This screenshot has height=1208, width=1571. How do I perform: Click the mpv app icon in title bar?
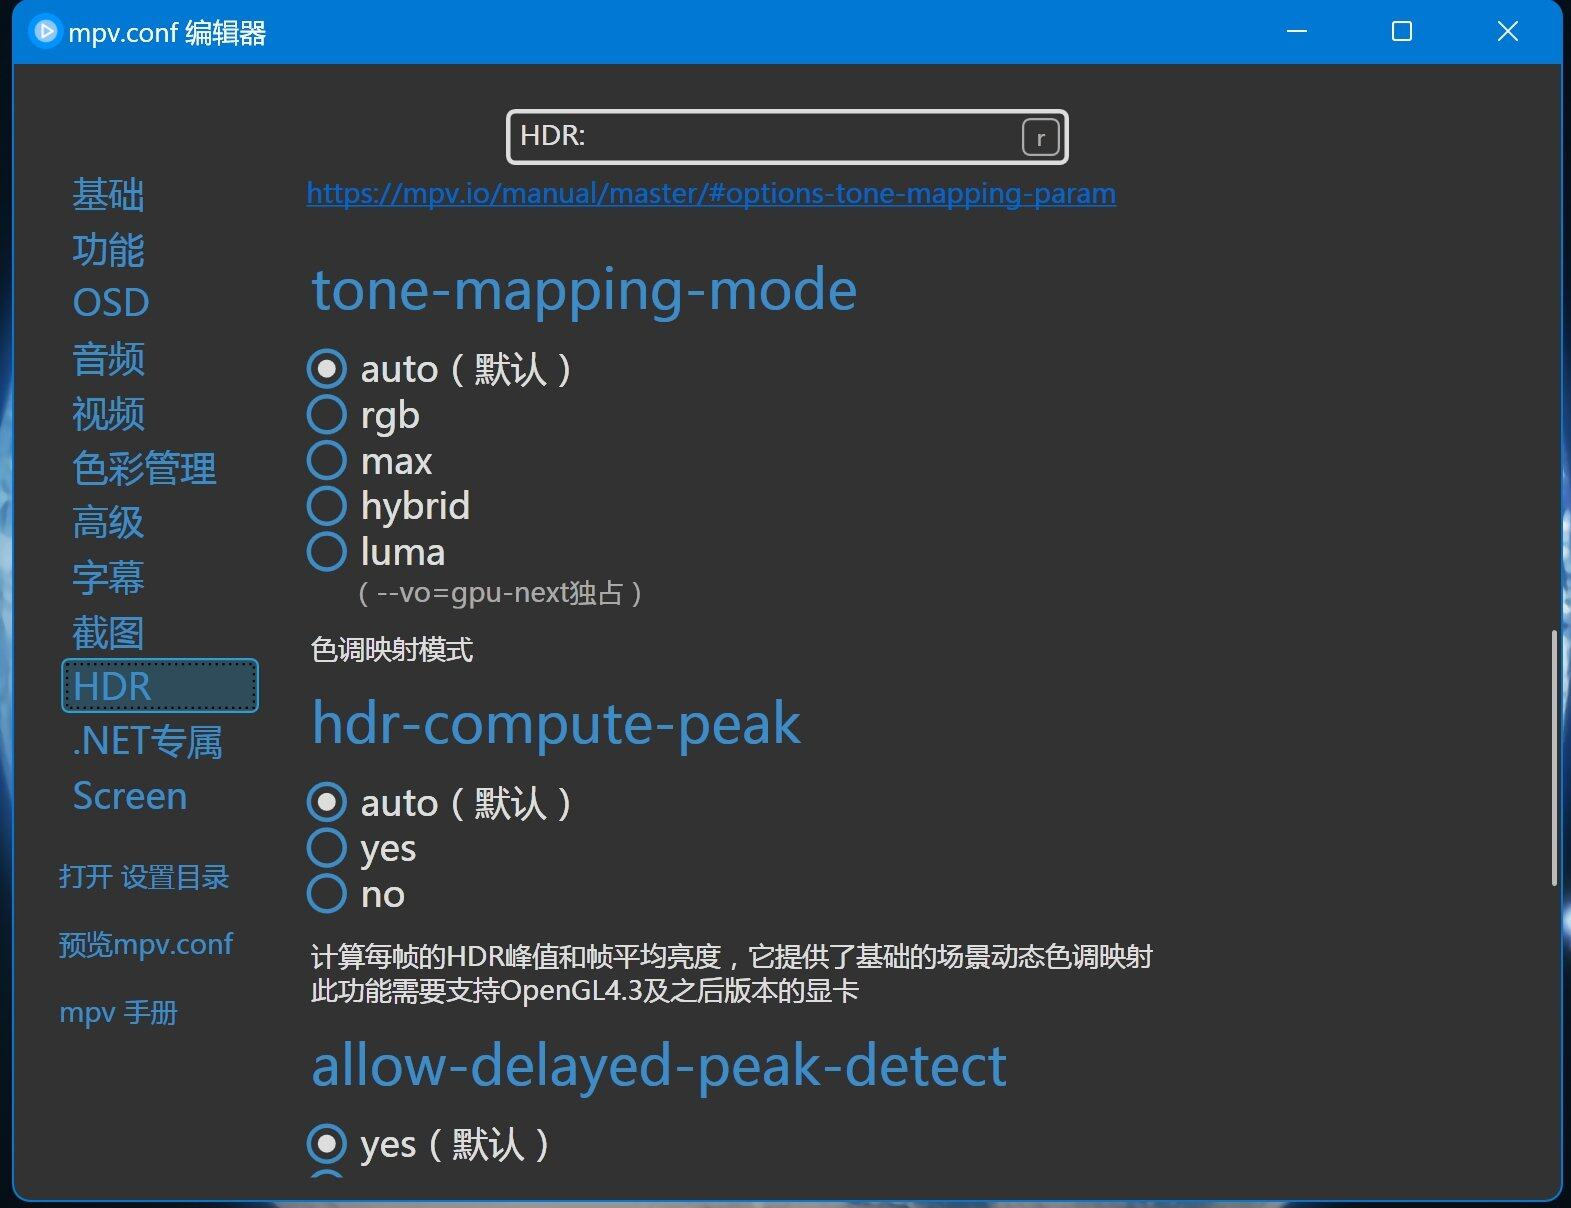click(x=45, y=32)
